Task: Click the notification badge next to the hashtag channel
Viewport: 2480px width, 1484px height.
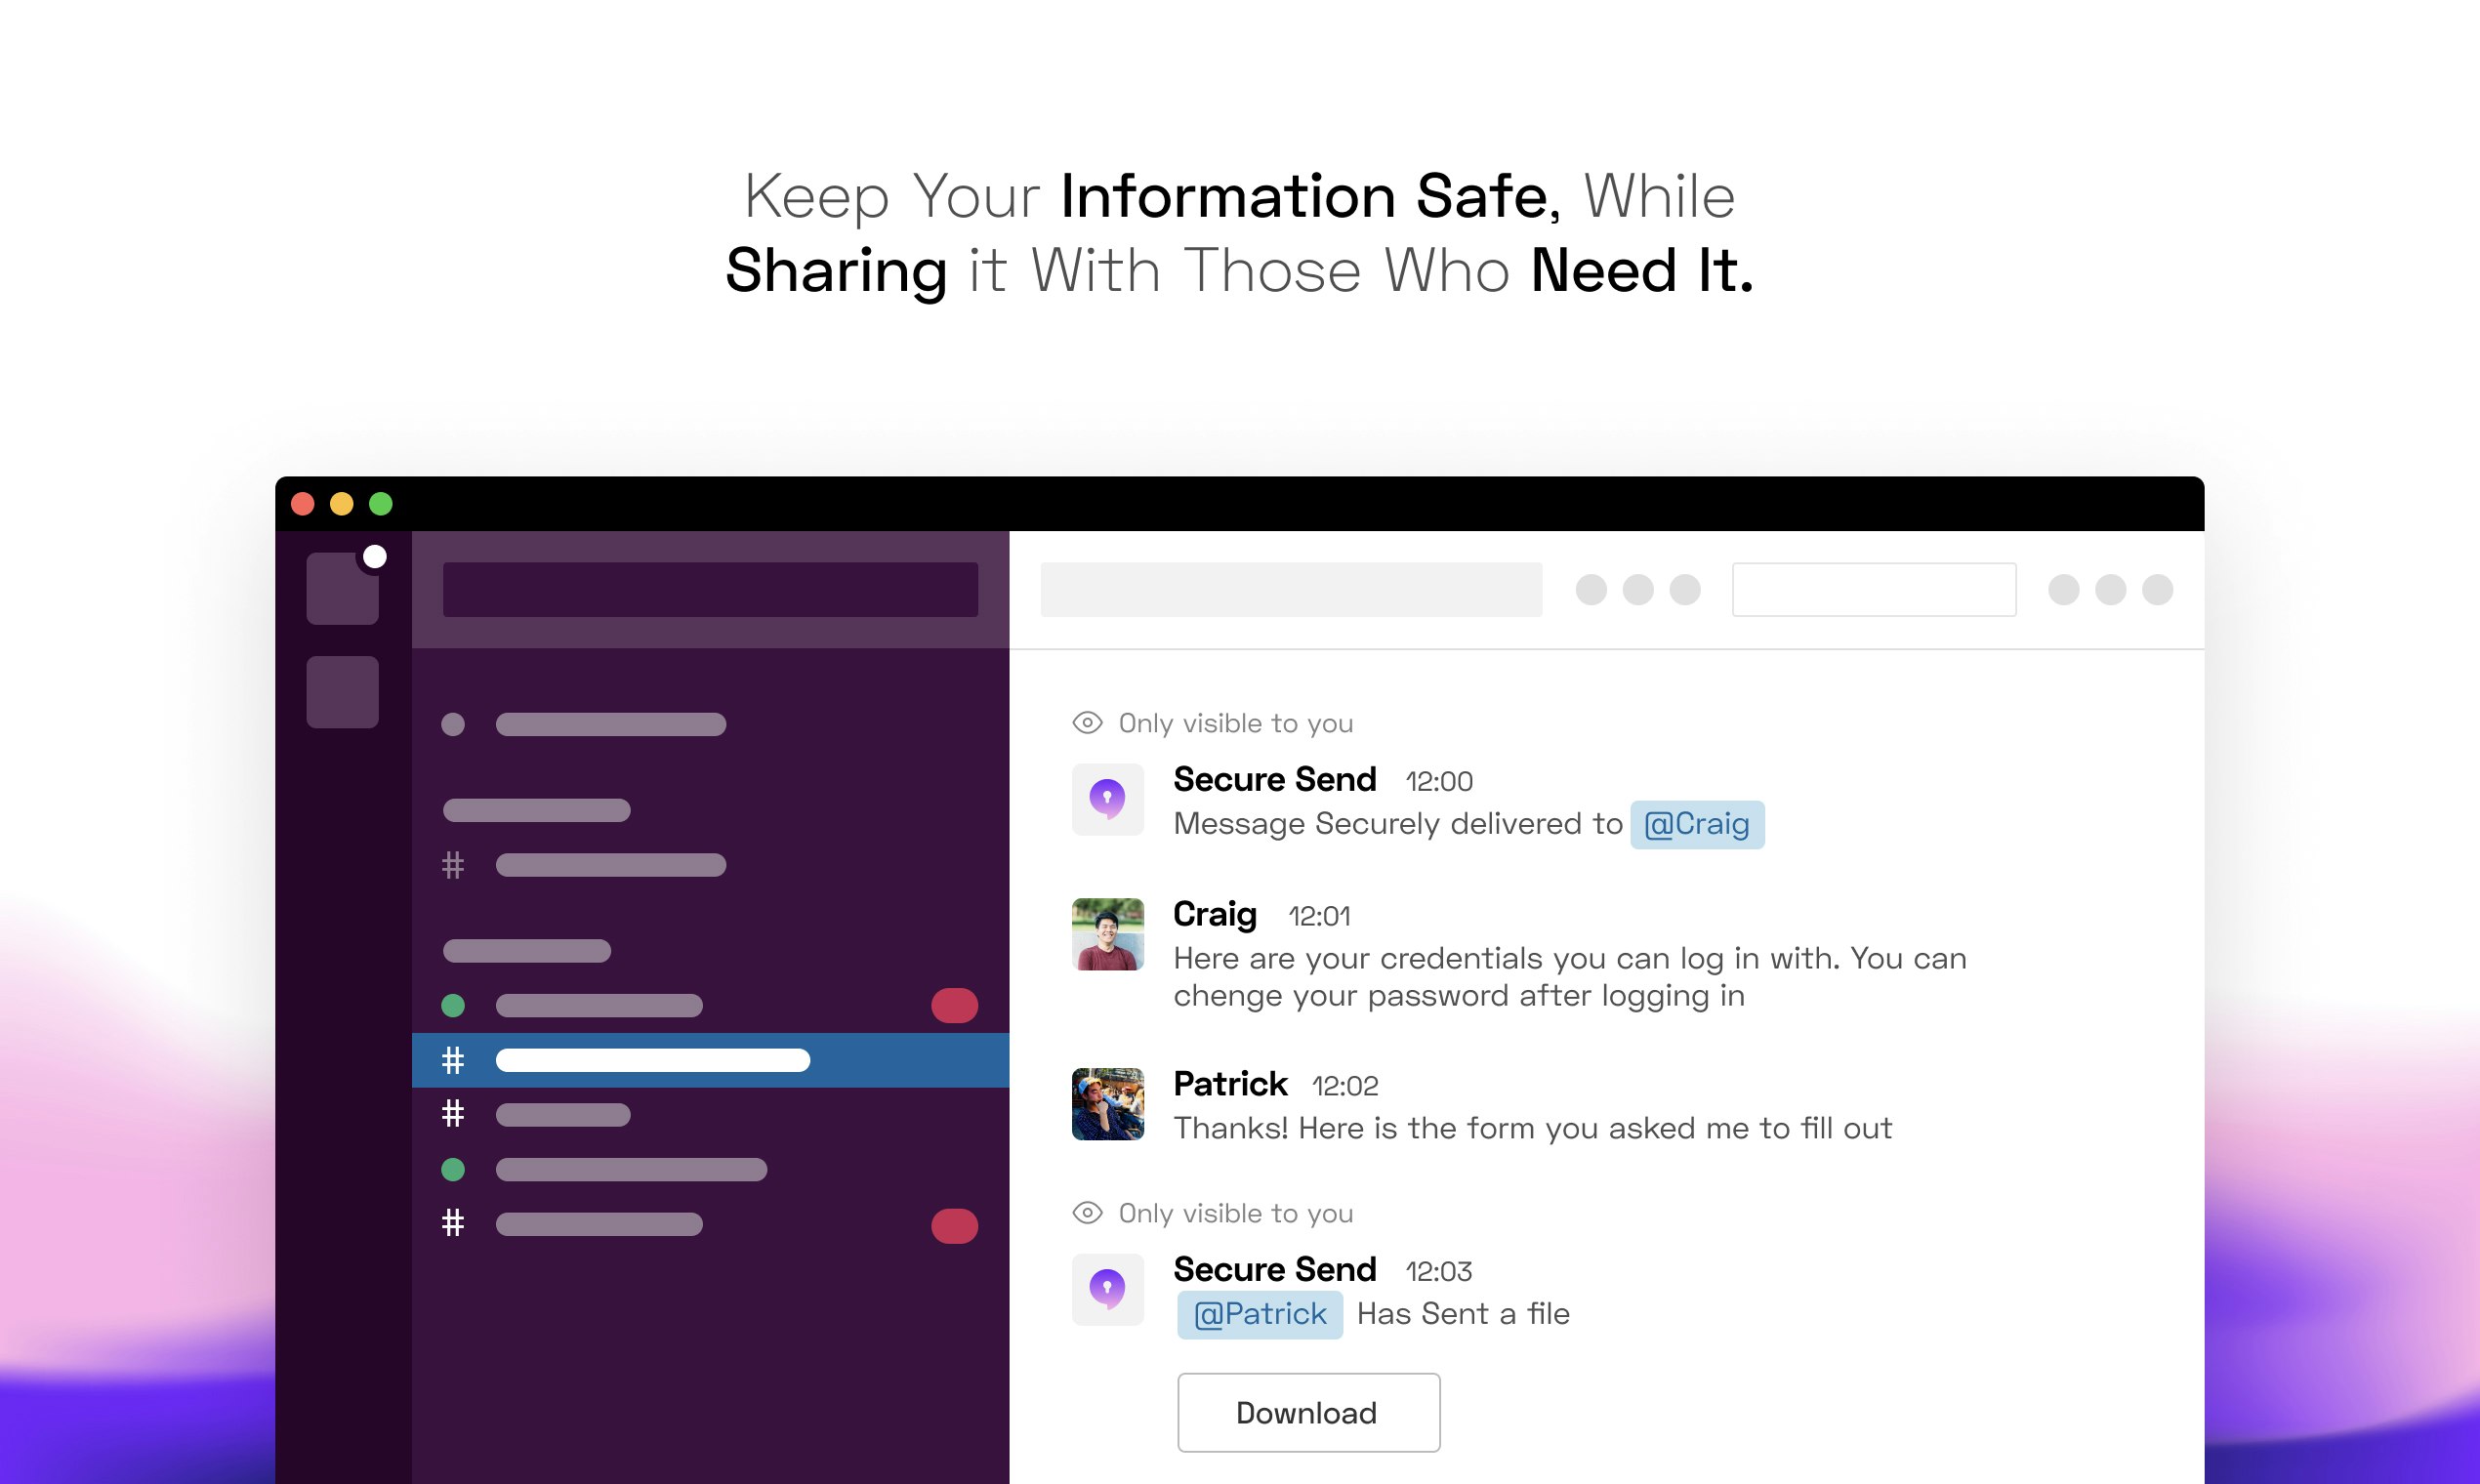Action: tap(955, 1224)
